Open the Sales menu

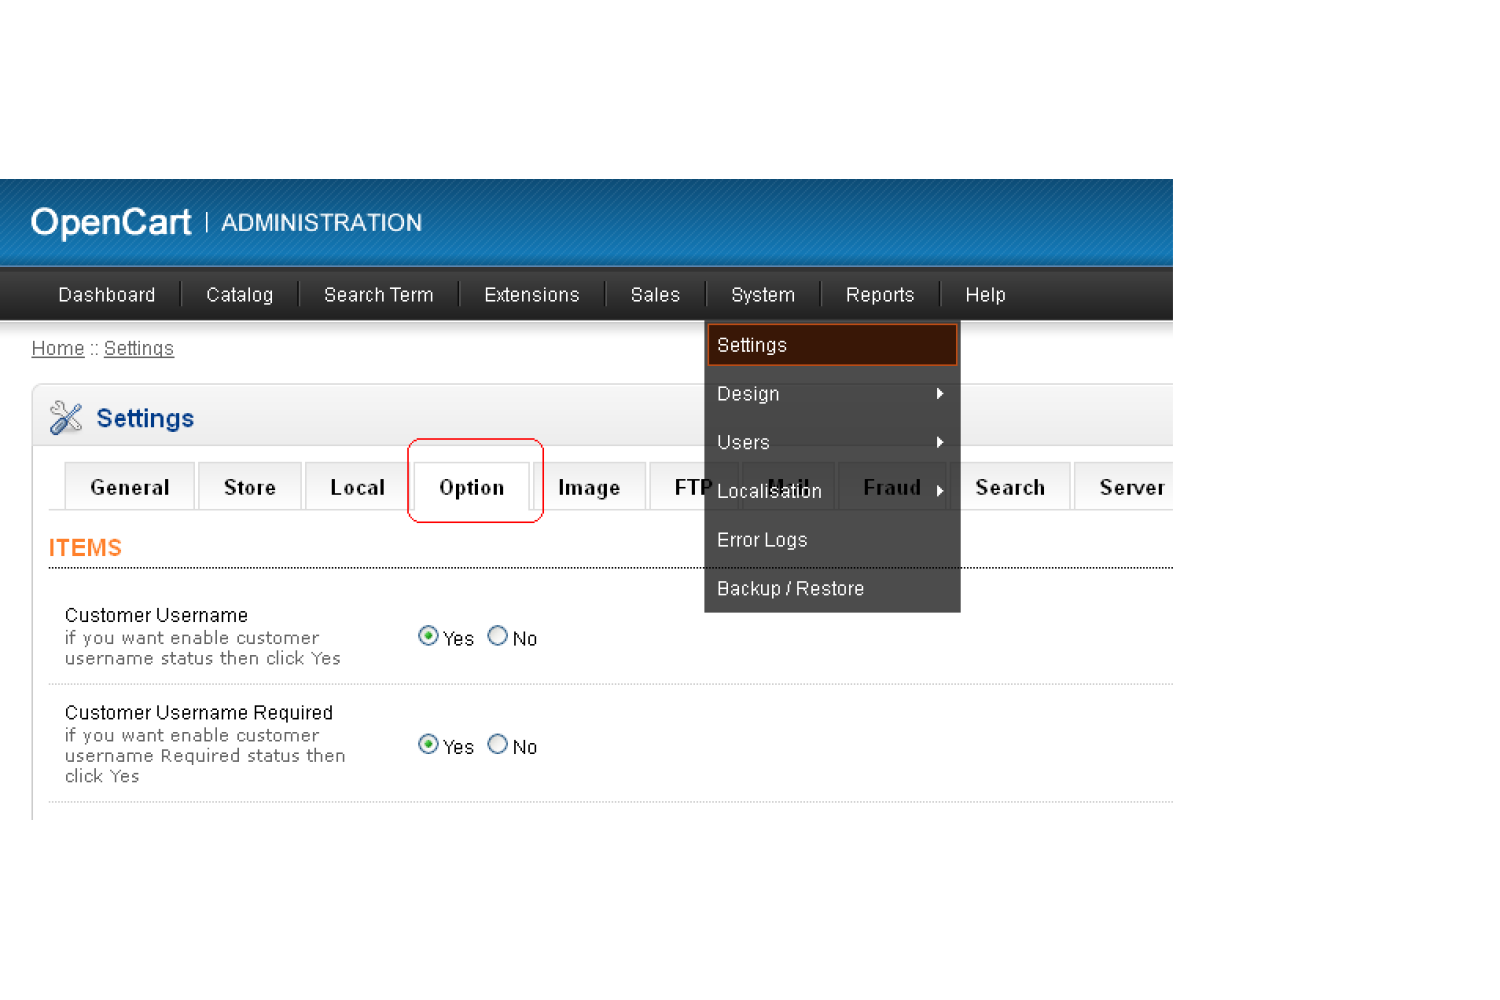coord(655,295)
